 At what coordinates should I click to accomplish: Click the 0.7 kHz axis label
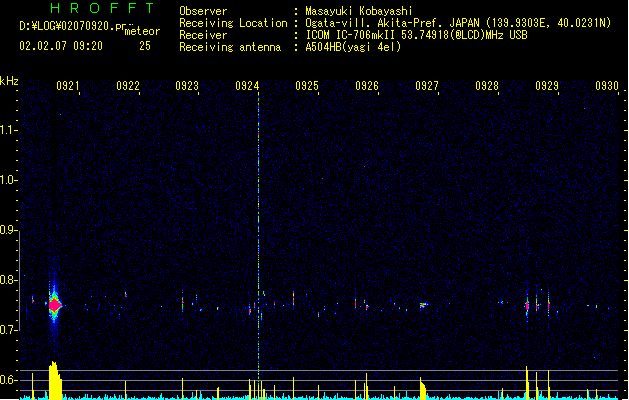pos(9,330)
